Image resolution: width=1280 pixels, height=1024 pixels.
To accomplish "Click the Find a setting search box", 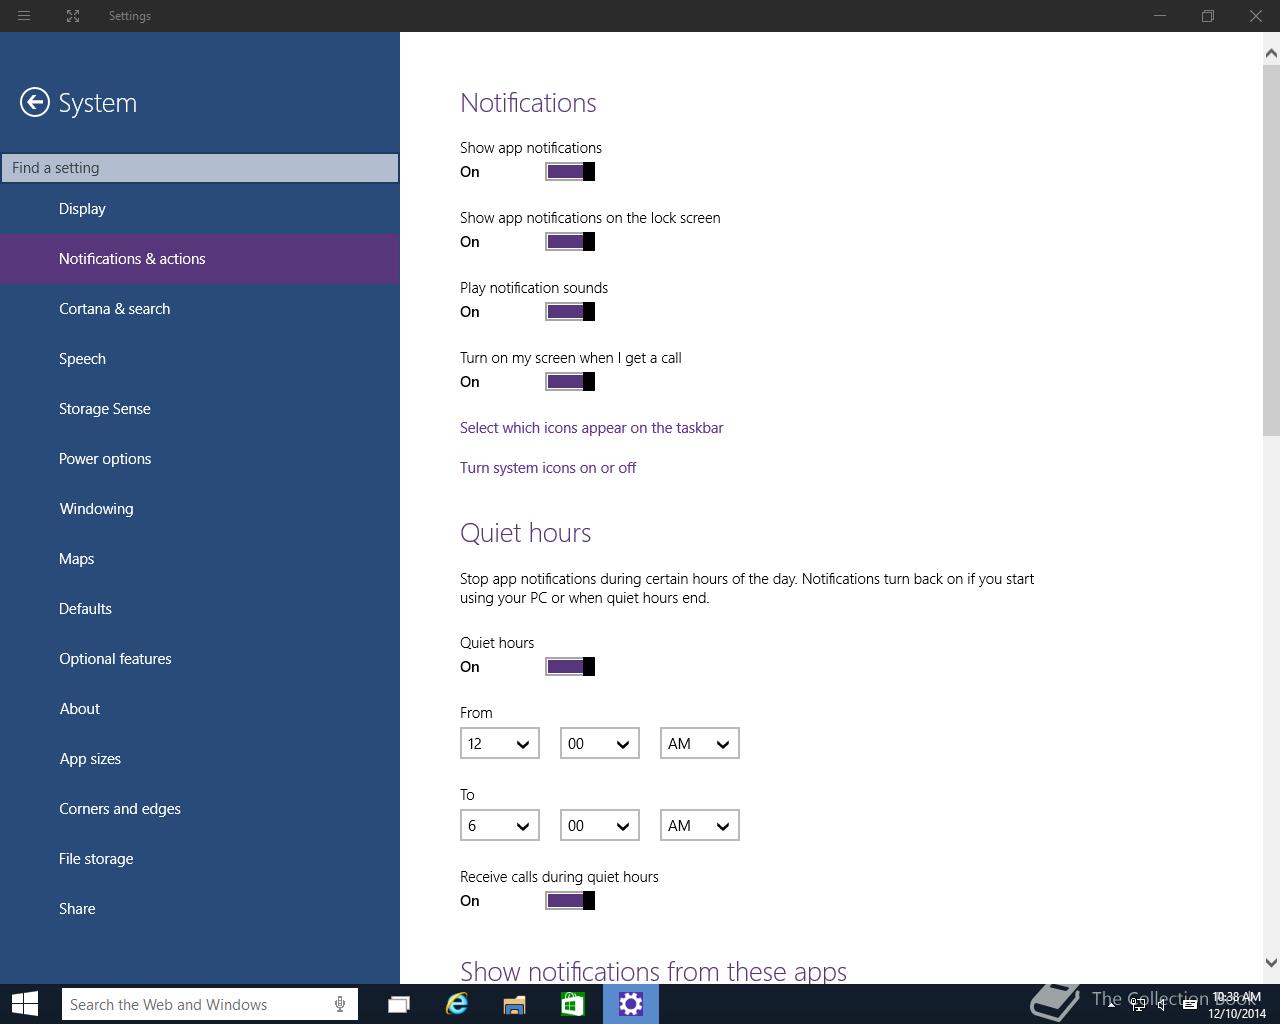I will pos(200,168).
